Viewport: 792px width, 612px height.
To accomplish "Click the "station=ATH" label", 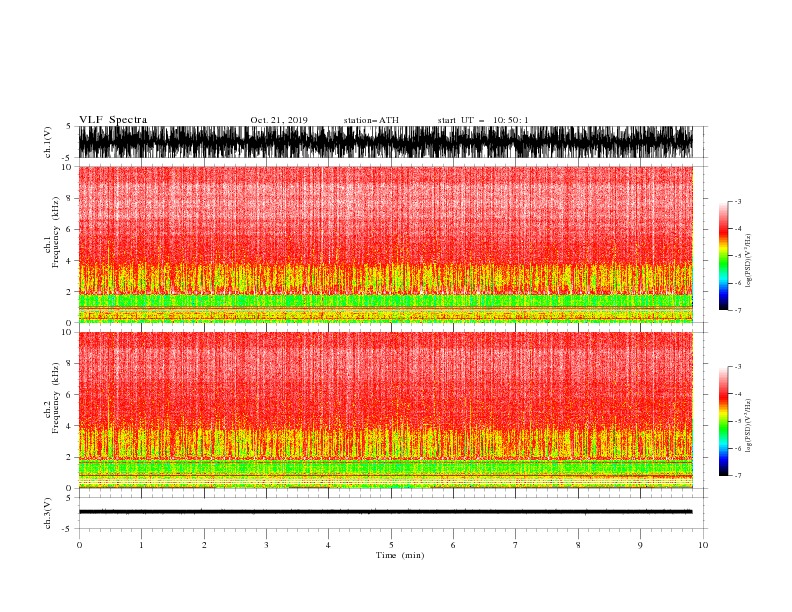I will 371,120.
